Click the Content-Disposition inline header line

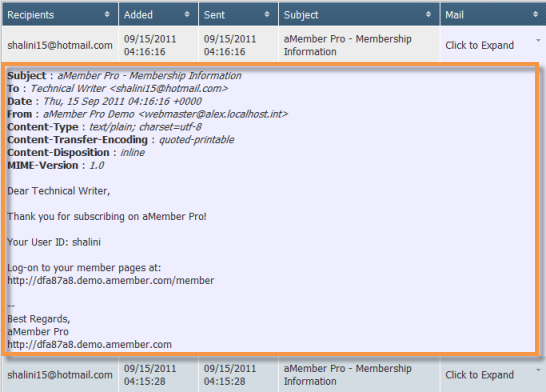tap(76, 152)
